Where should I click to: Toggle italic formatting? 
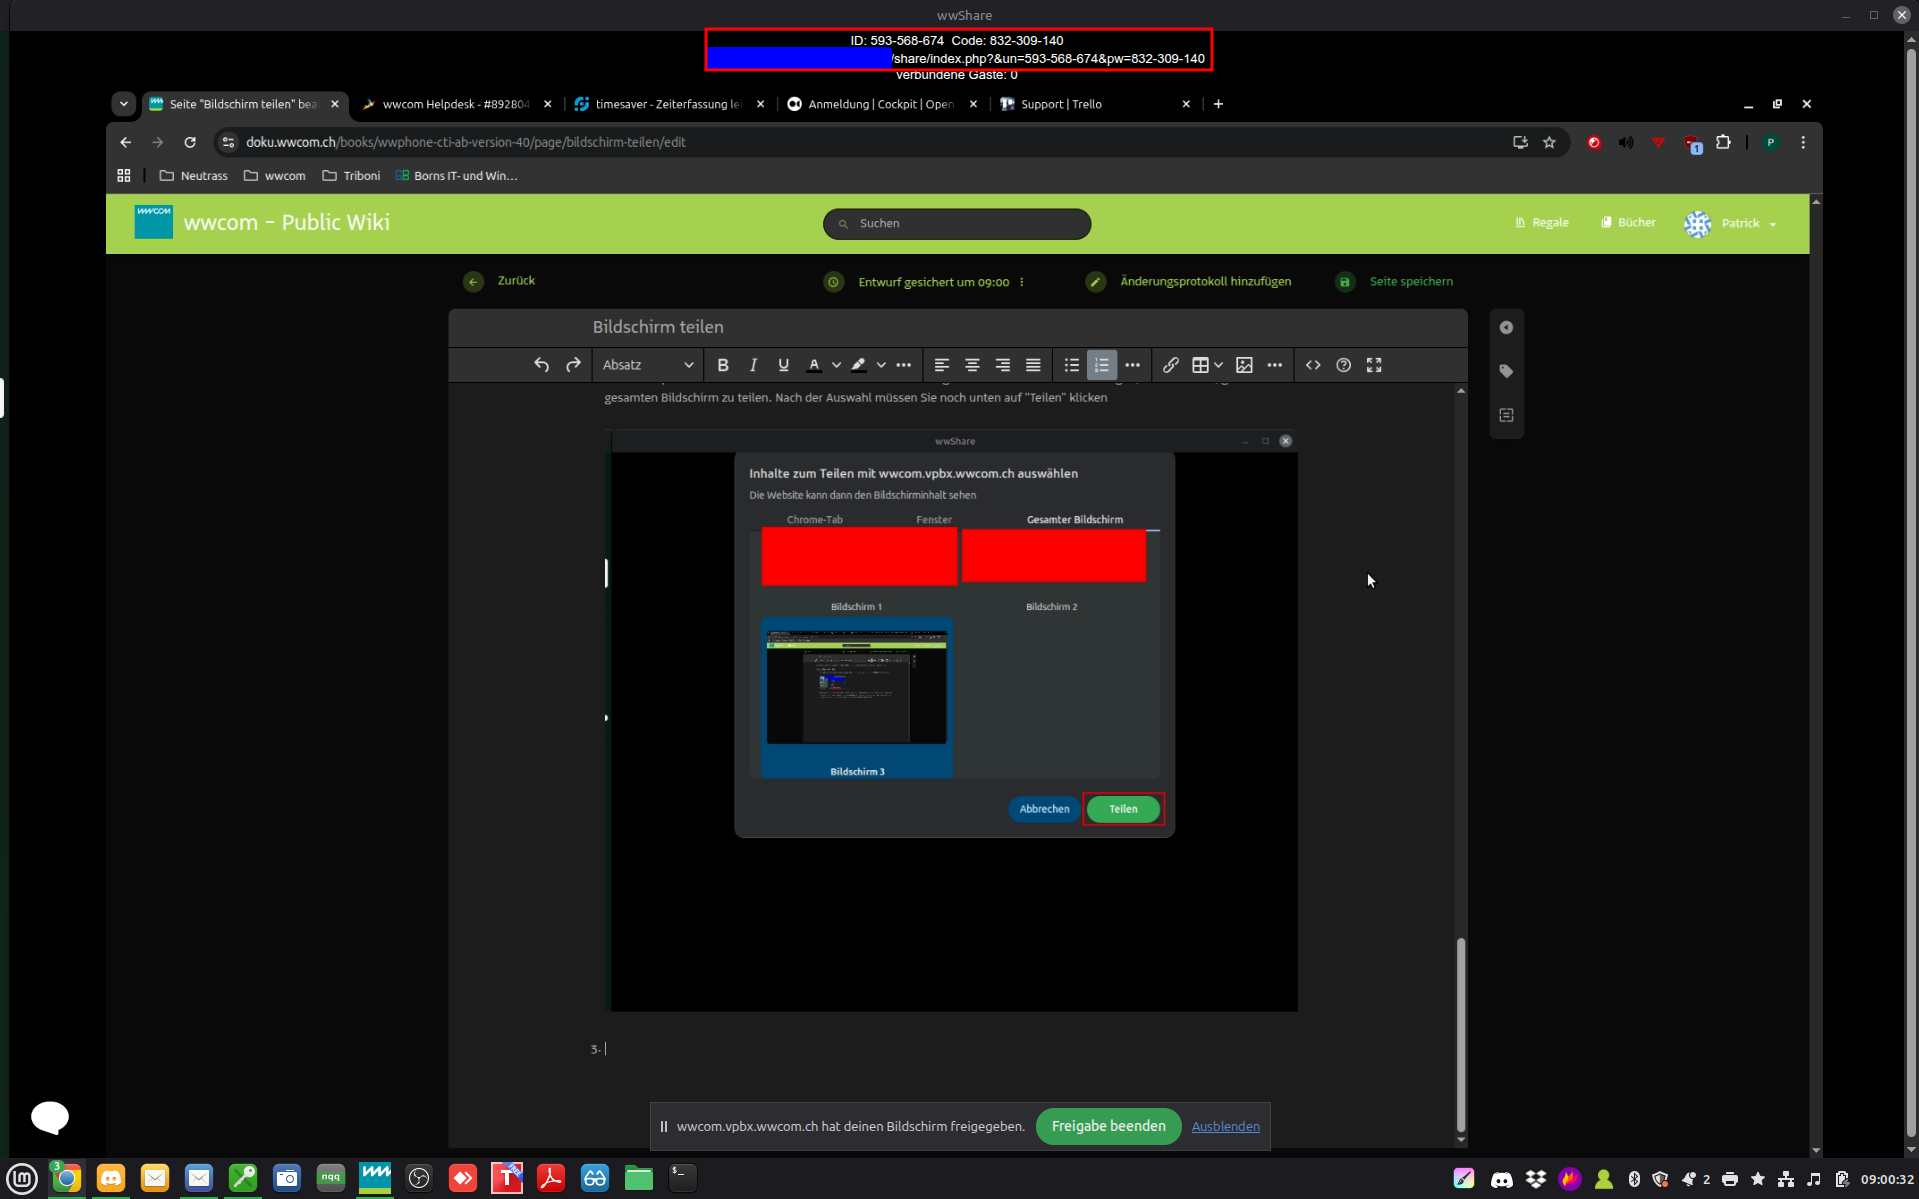[x=753, y=365]
